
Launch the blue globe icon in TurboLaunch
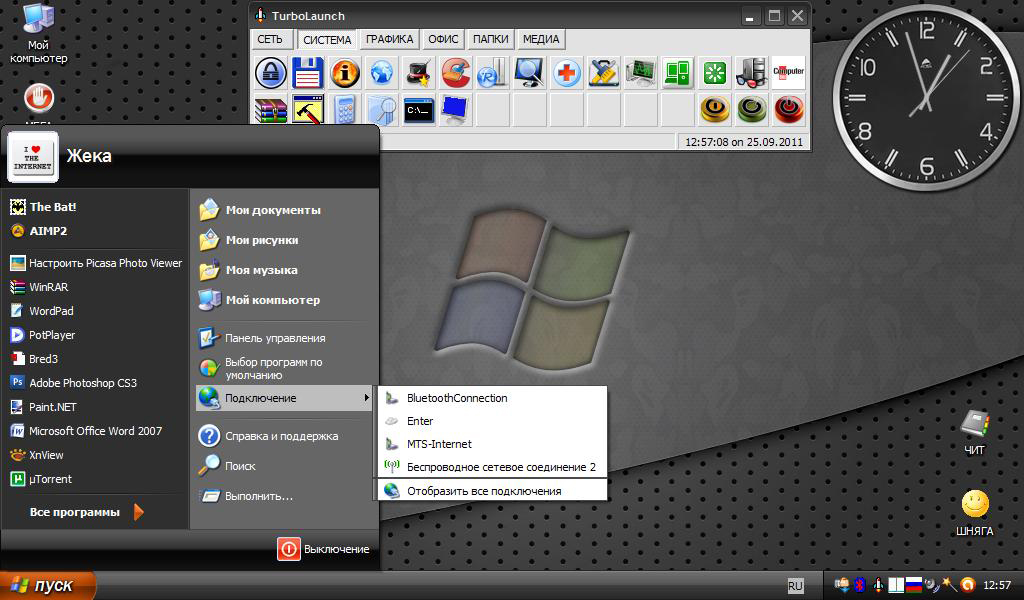[x=381, y=72]
